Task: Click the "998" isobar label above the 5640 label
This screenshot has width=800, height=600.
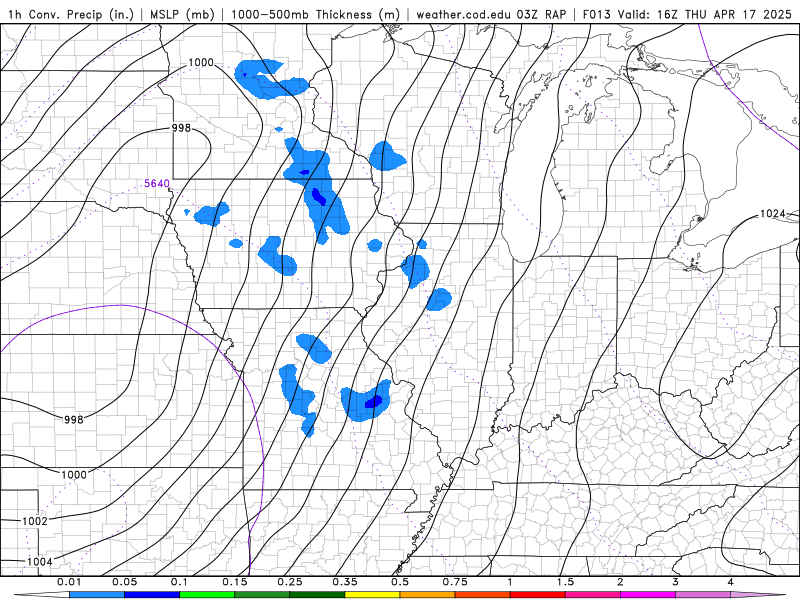Action: pos(181,128)
